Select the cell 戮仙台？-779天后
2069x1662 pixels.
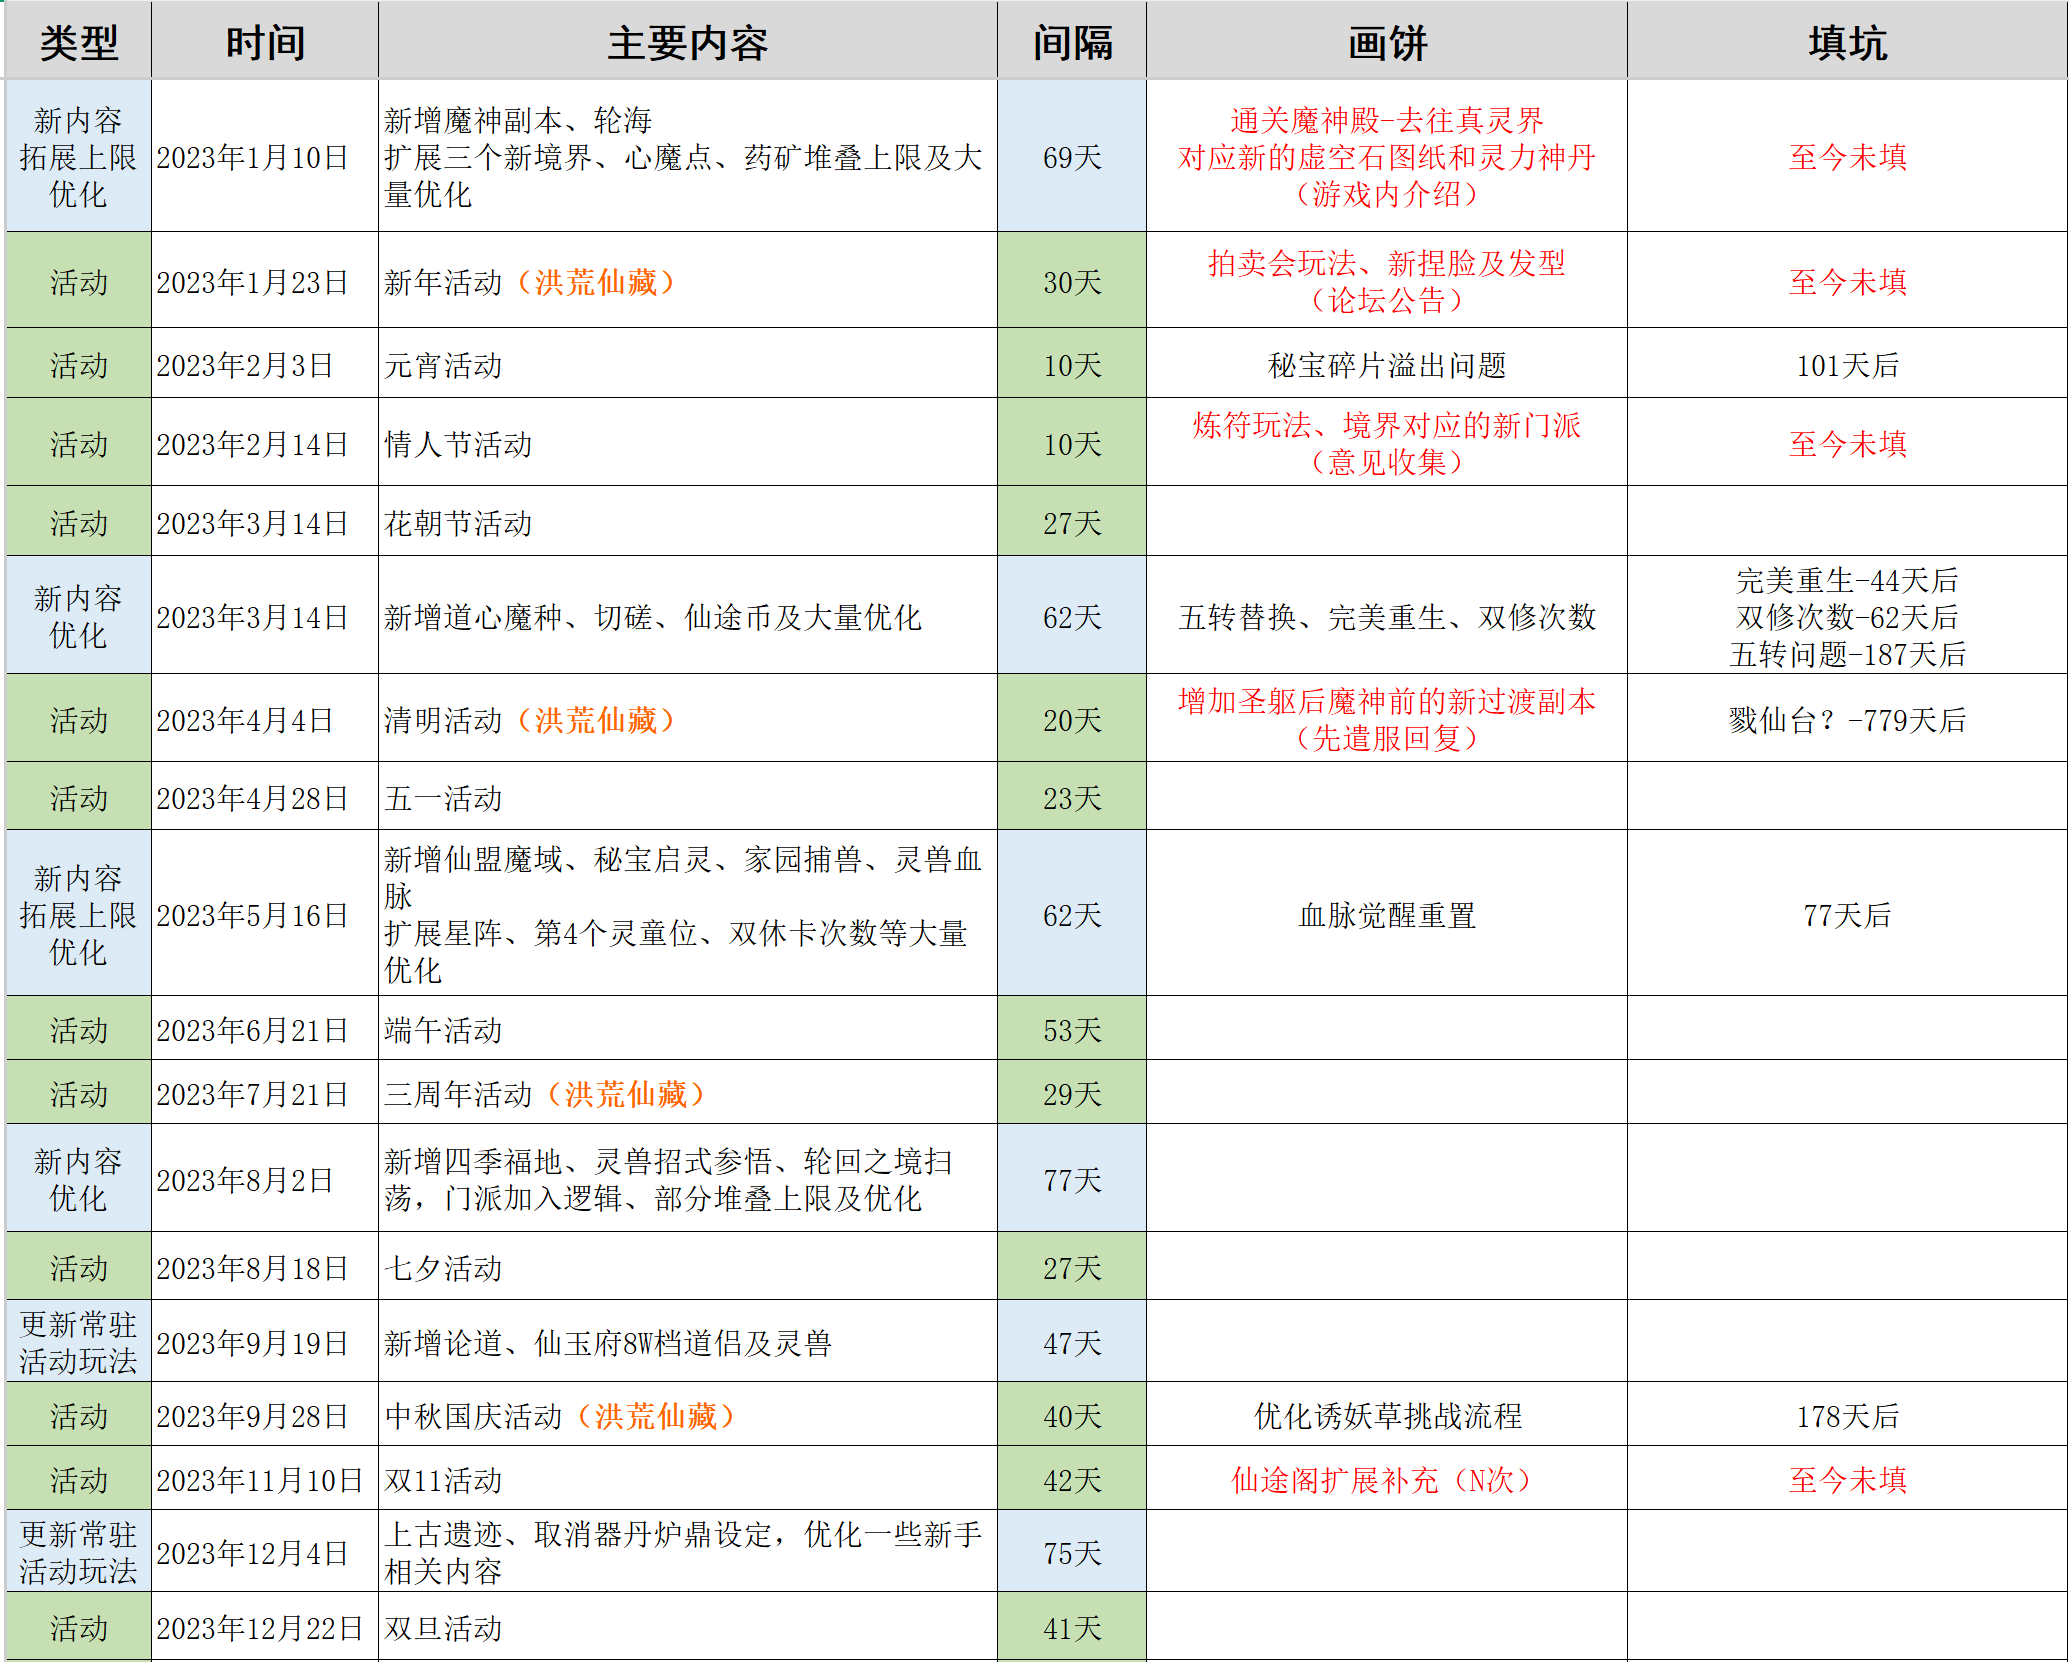(1847, 719)
